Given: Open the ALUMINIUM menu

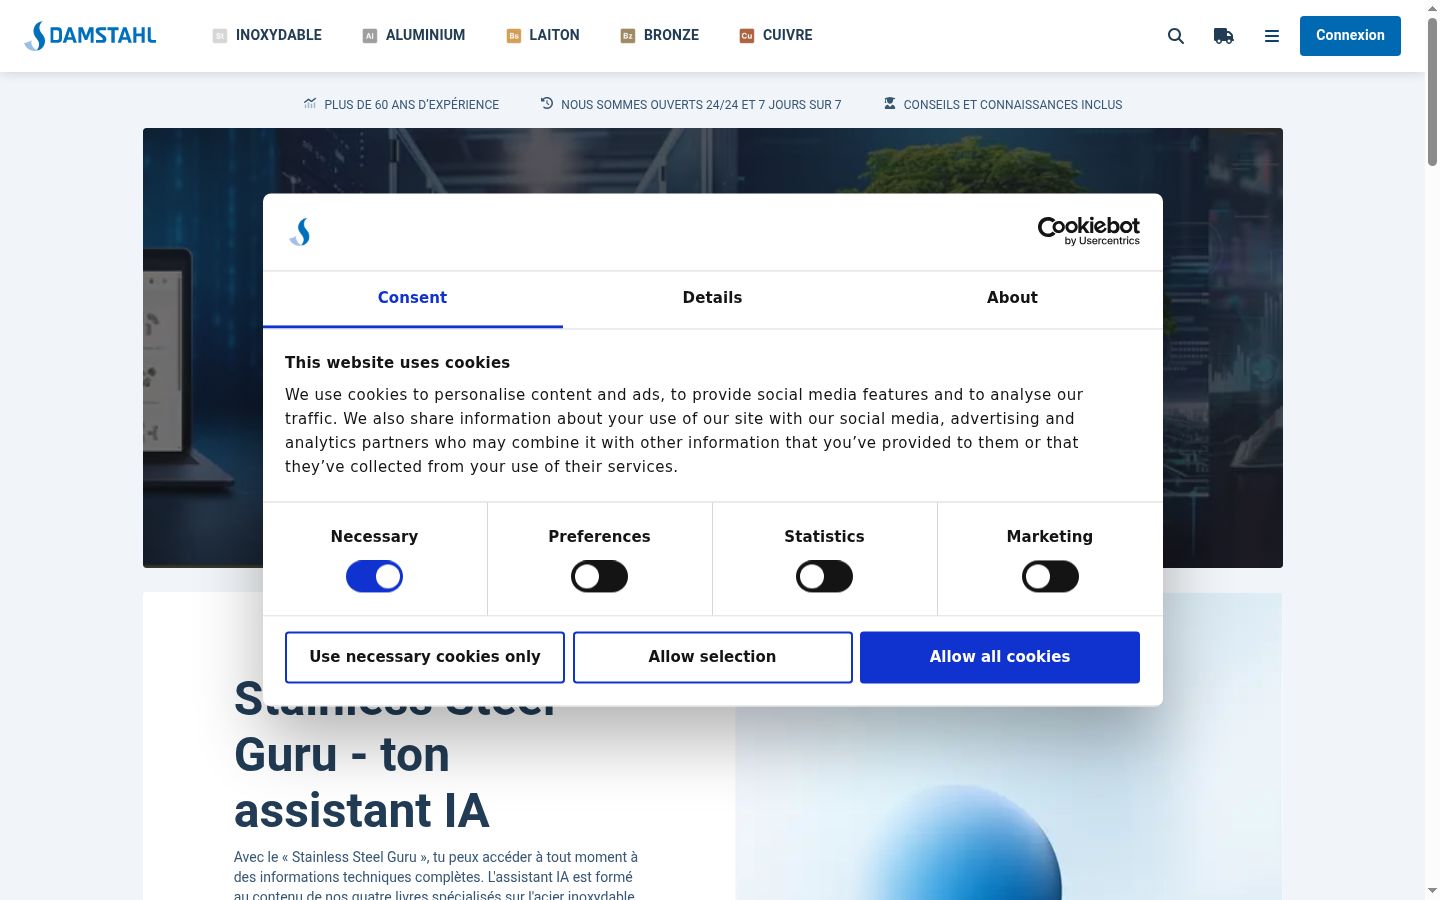Looking at the screenshot, I should pyautogui.click(x=425, y=35).
